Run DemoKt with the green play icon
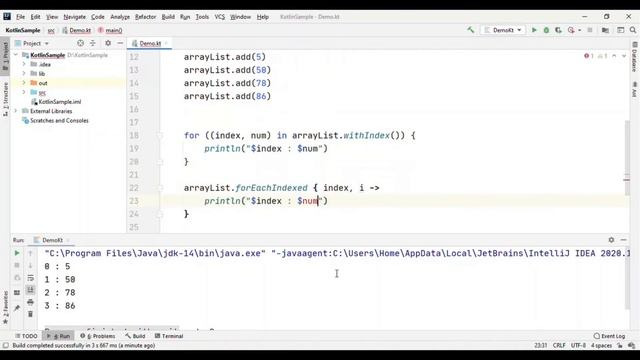This screenshot has width=640, height=360. [534, 30]
